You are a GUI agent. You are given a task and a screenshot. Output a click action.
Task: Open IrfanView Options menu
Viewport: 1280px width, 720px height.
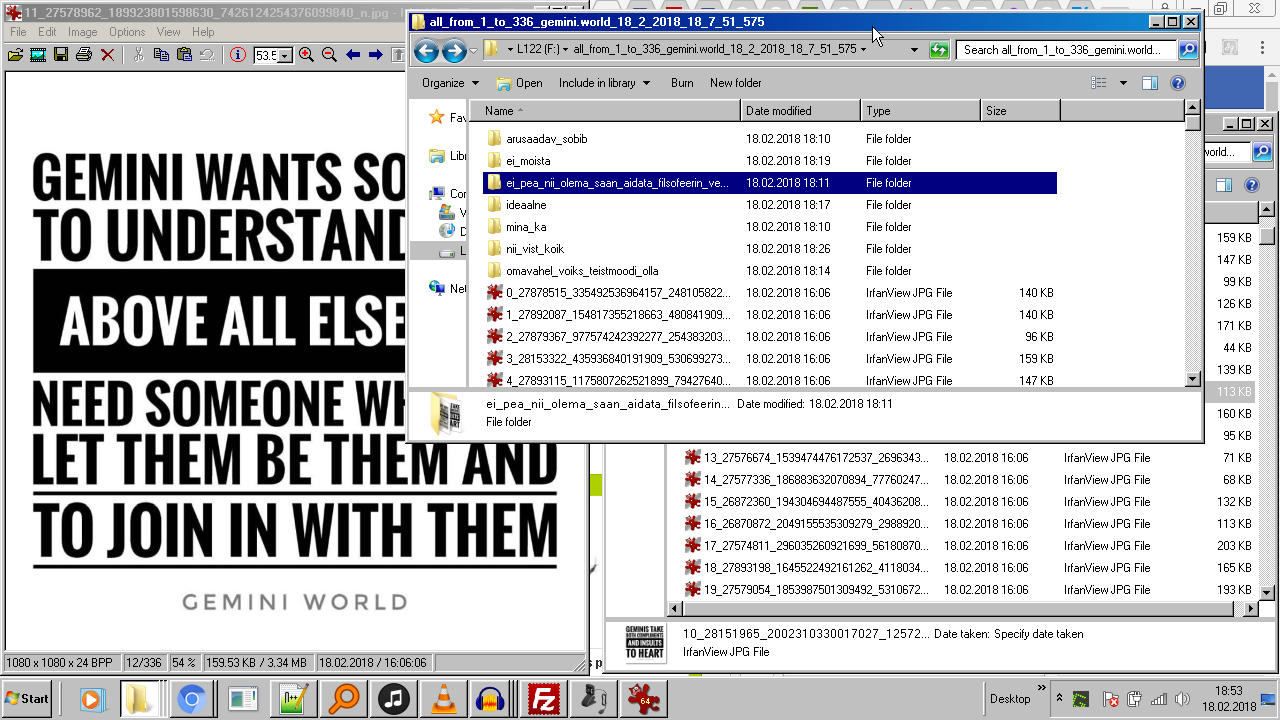127,32
